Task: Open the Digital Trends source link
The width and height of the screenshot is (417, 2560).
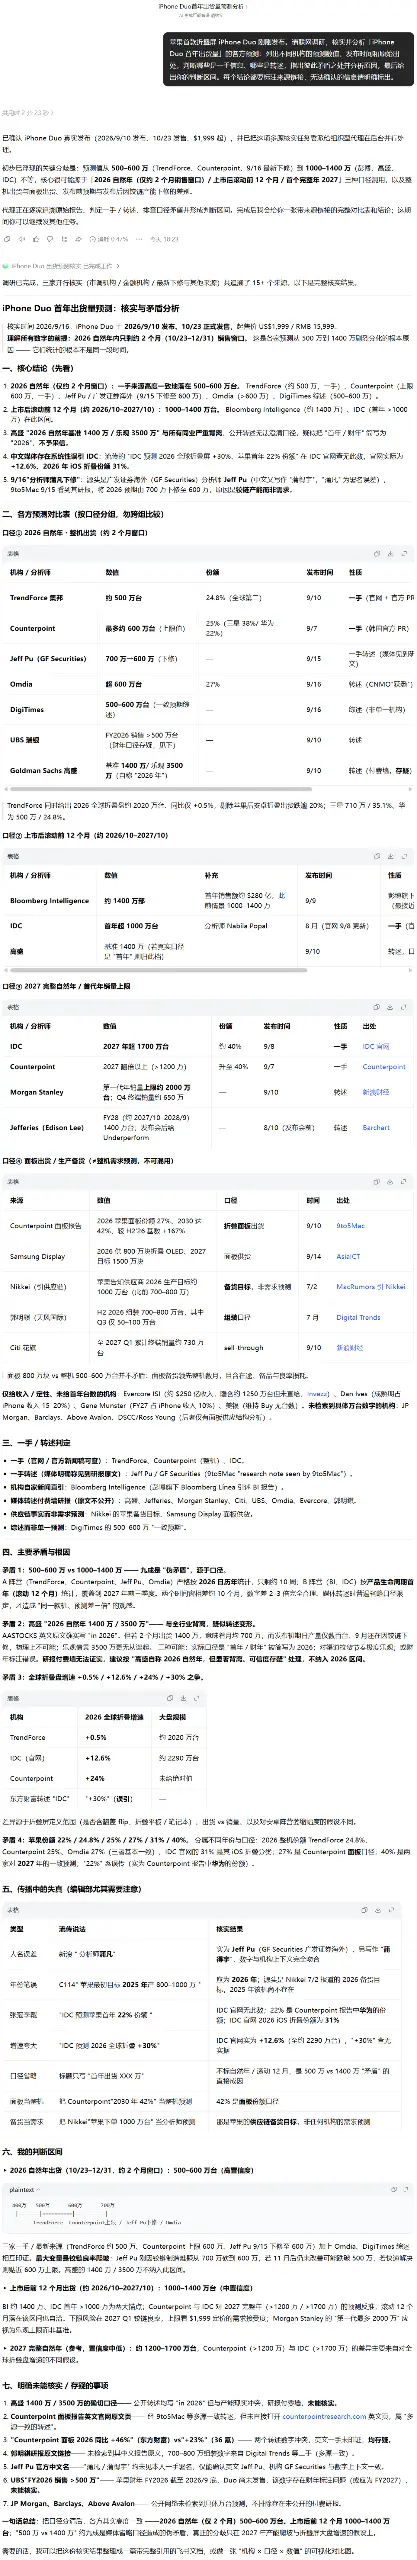Action: [358, 1317]
